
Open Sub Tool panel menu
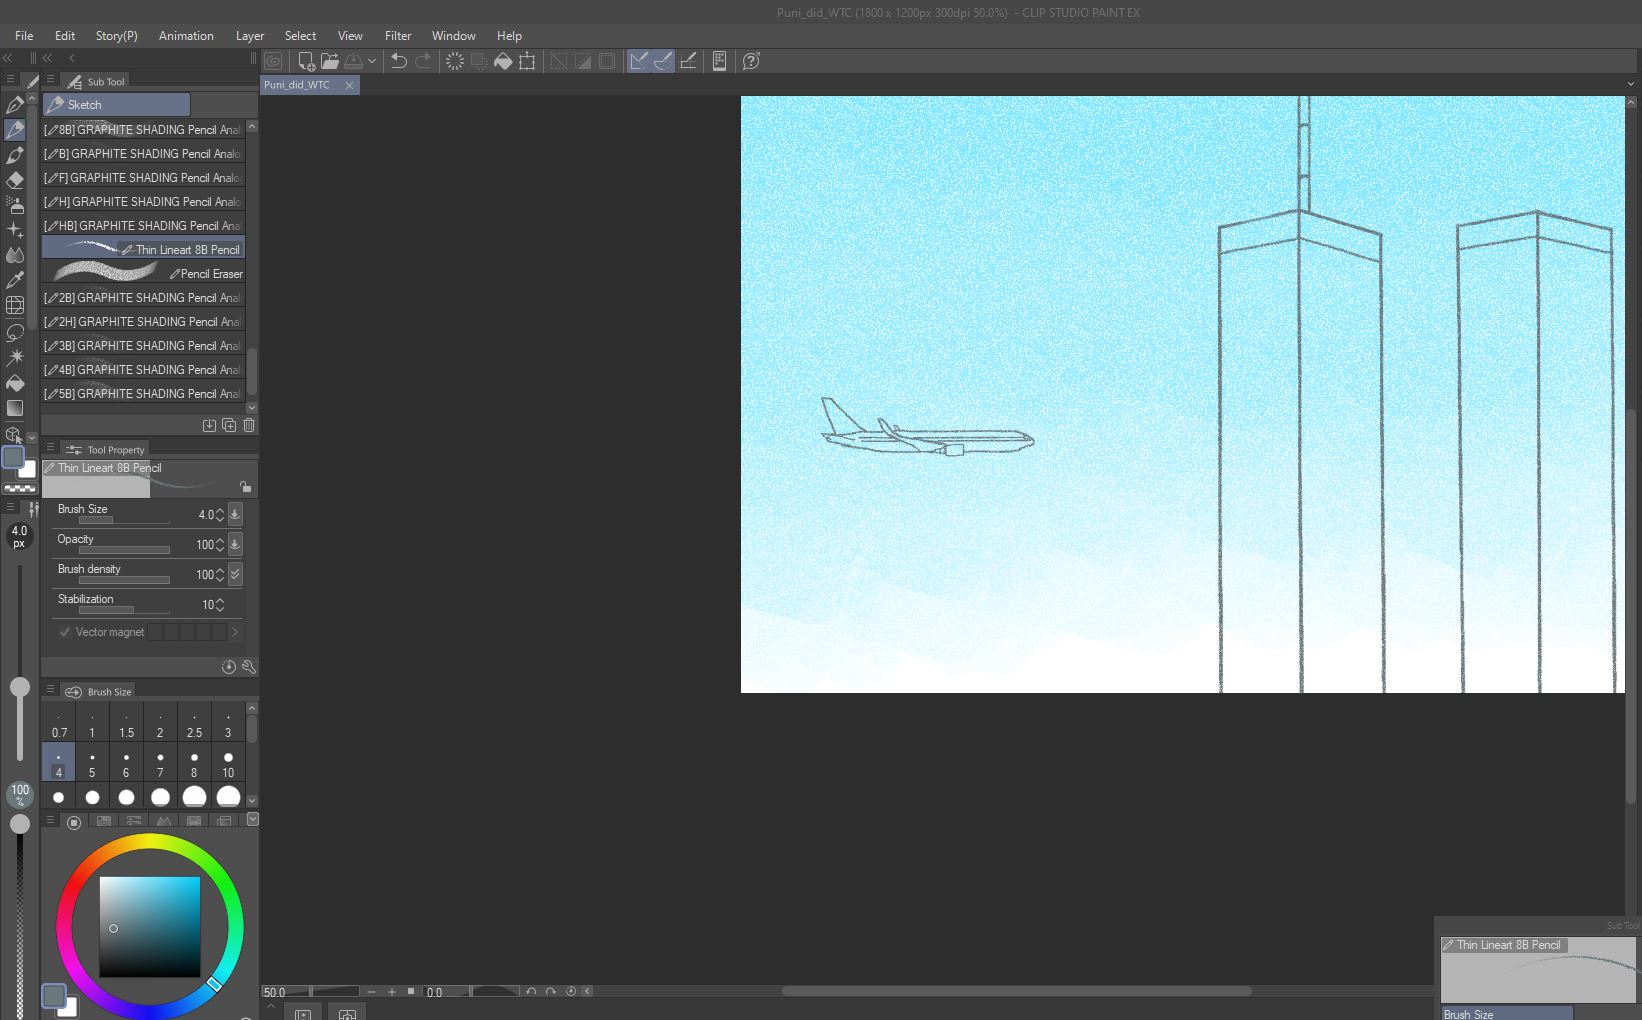[50, 80]
